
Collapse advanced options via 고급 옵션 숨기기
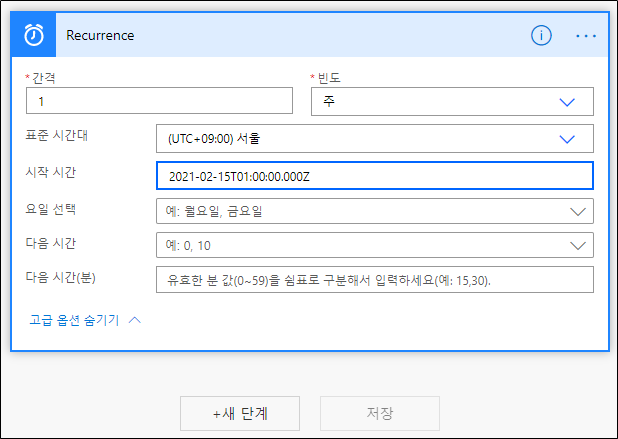pos(85,320)
